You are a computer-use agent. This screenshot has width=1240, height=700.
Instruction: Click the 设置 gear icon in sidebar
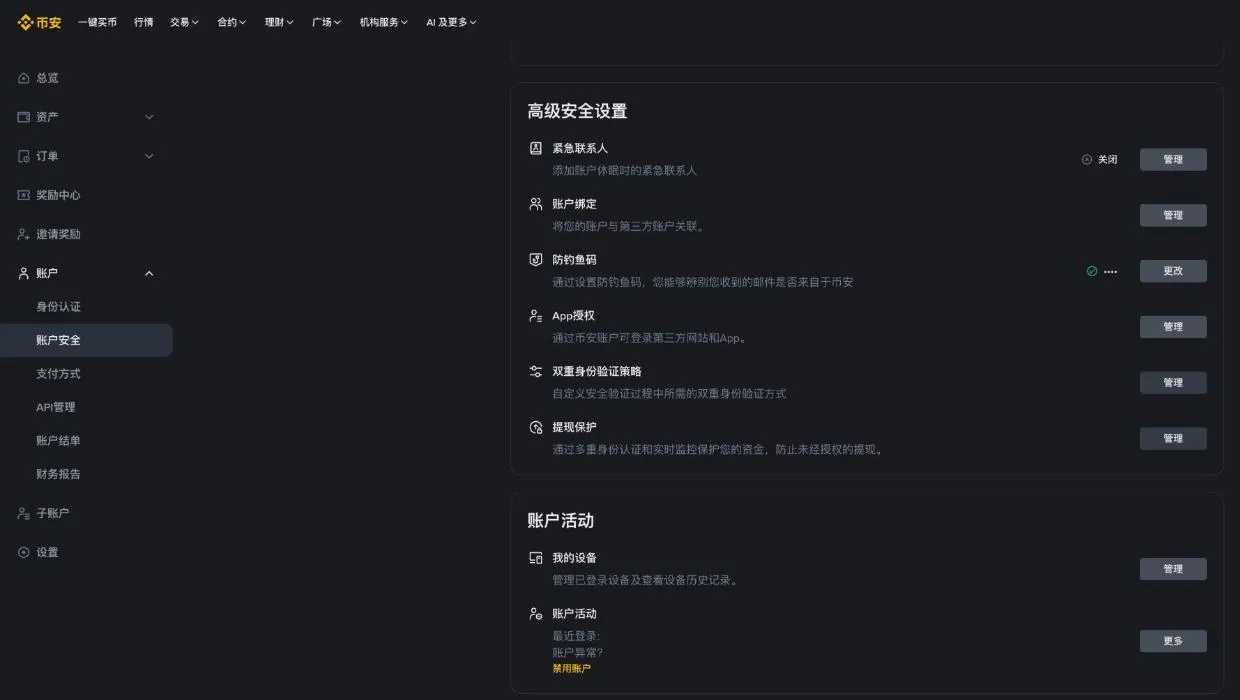pyautogui.click(x=24, y=552)
